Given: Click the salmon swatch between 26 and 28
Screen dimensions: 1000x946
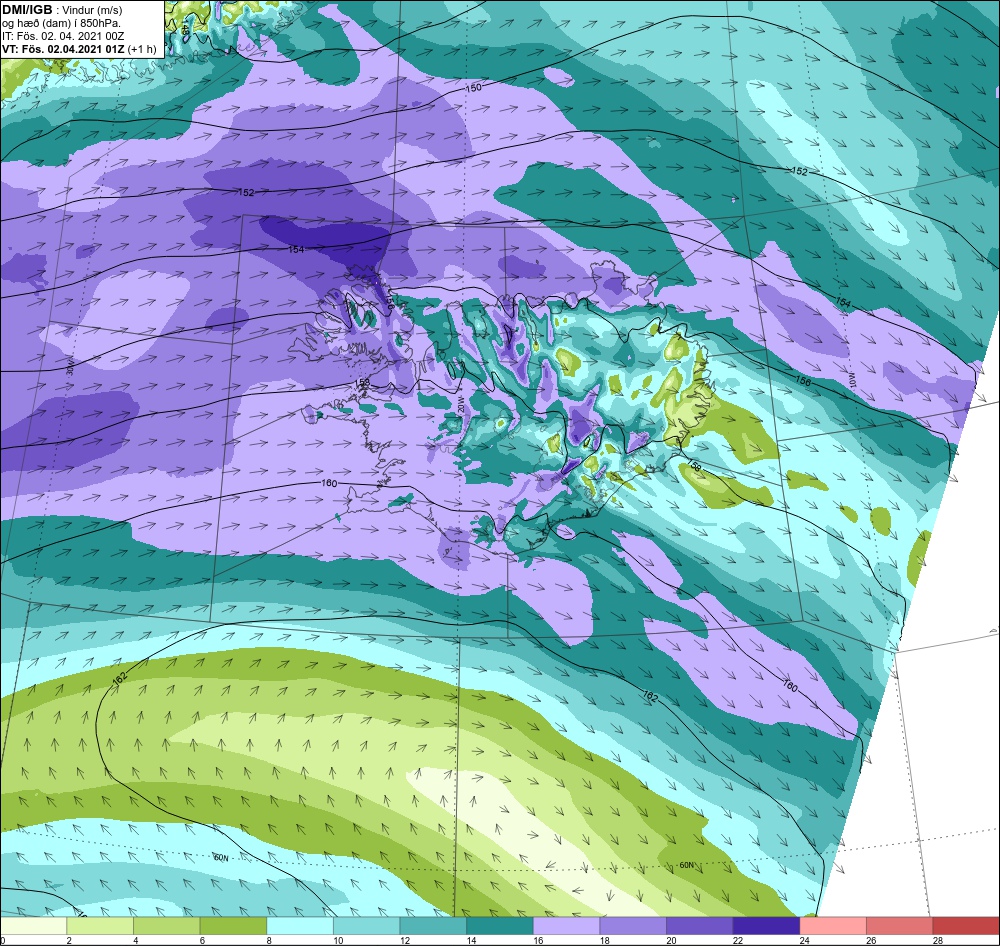Looking at the screenshot, I should click(x=899, y=925).
